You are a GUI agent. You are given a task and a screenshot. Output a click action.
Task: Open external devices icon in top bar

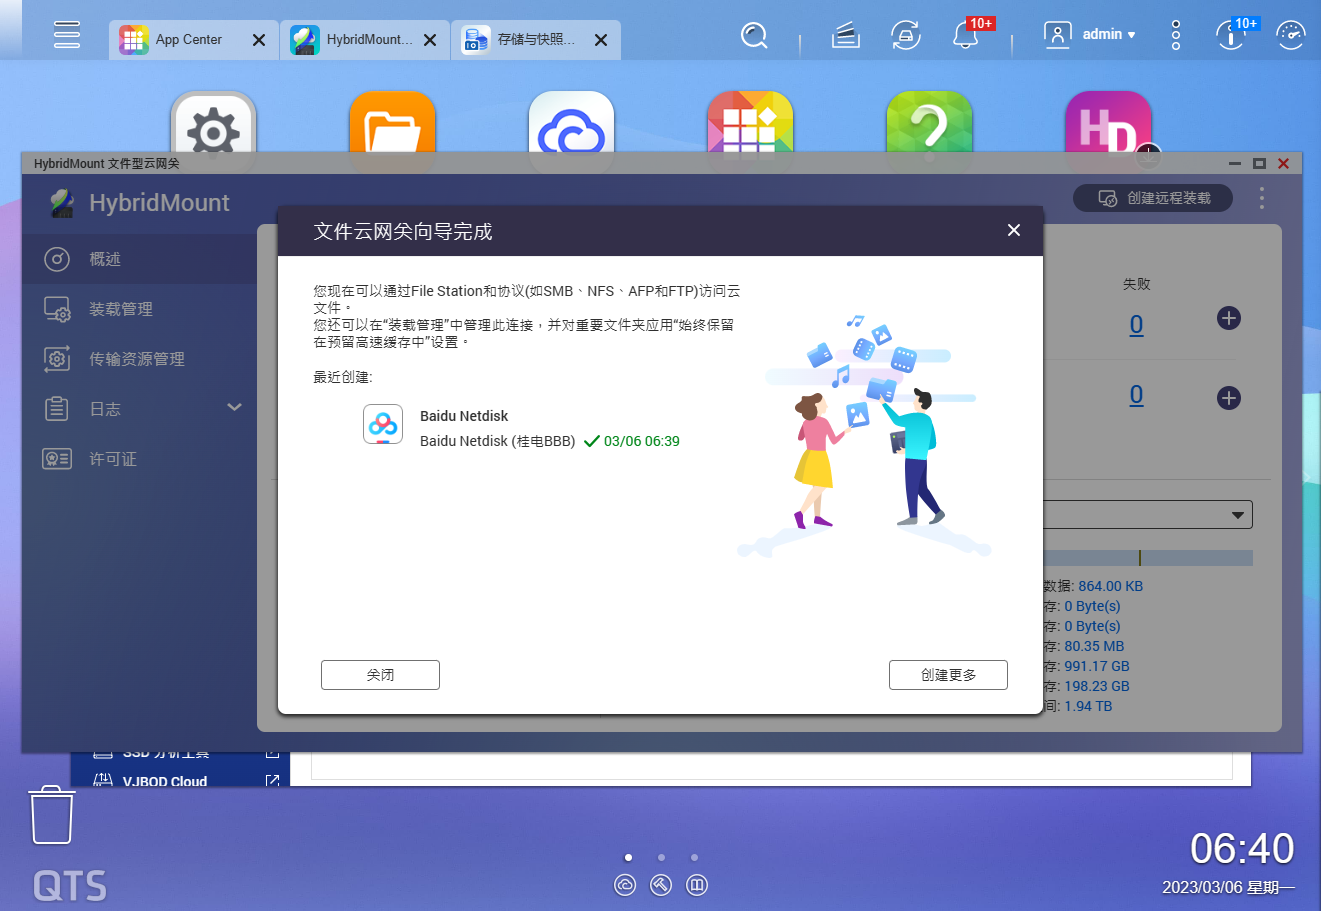pos(906,36)
